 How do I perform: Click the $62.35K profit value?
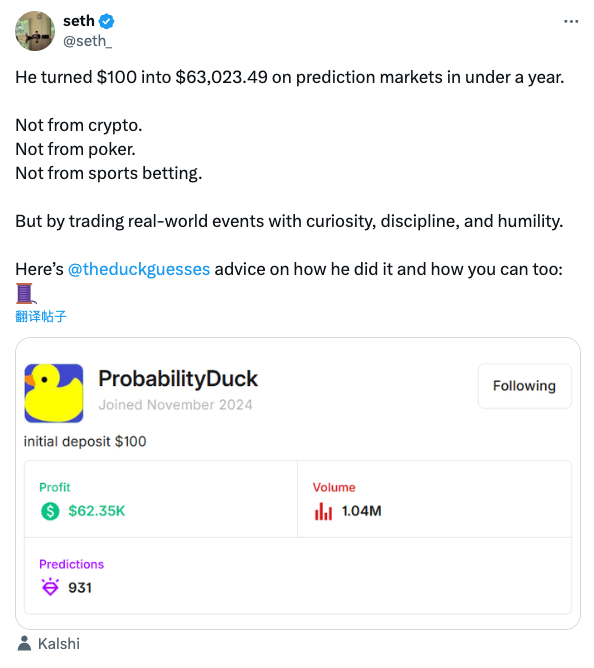coord(97,511)
